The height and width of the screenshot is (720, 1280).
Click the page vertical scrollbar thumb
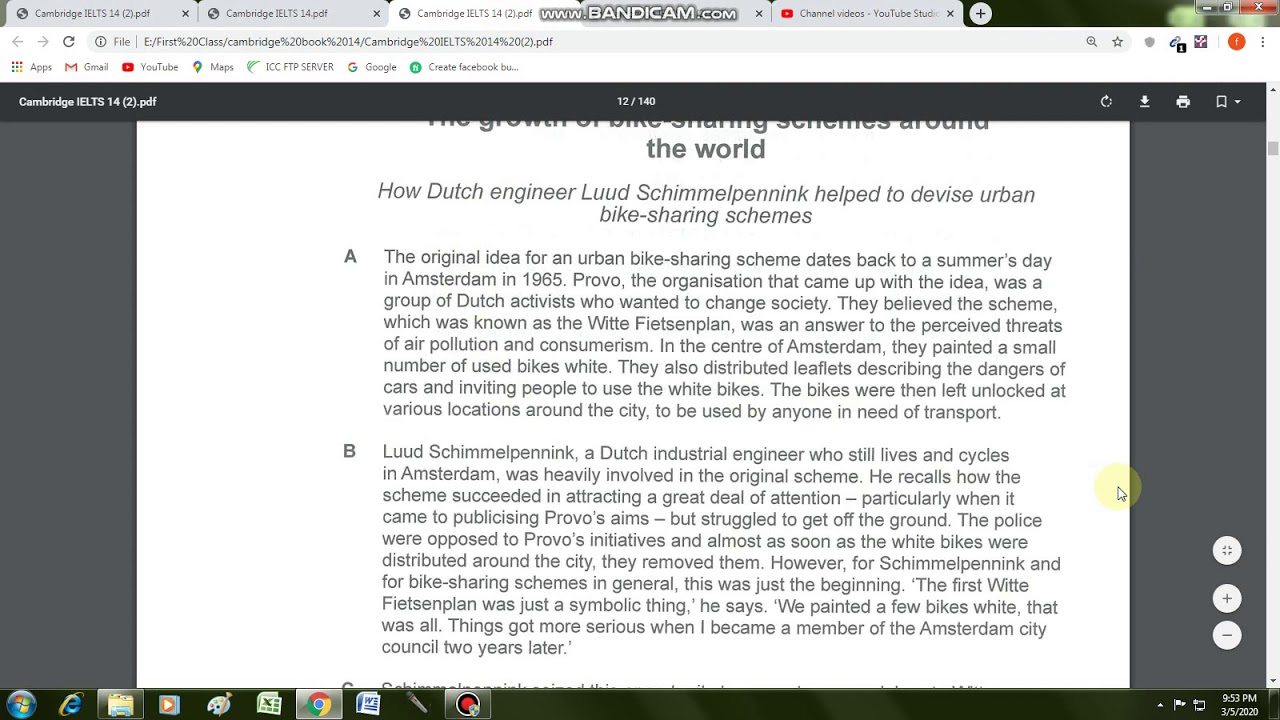[x=1272, y=148]
